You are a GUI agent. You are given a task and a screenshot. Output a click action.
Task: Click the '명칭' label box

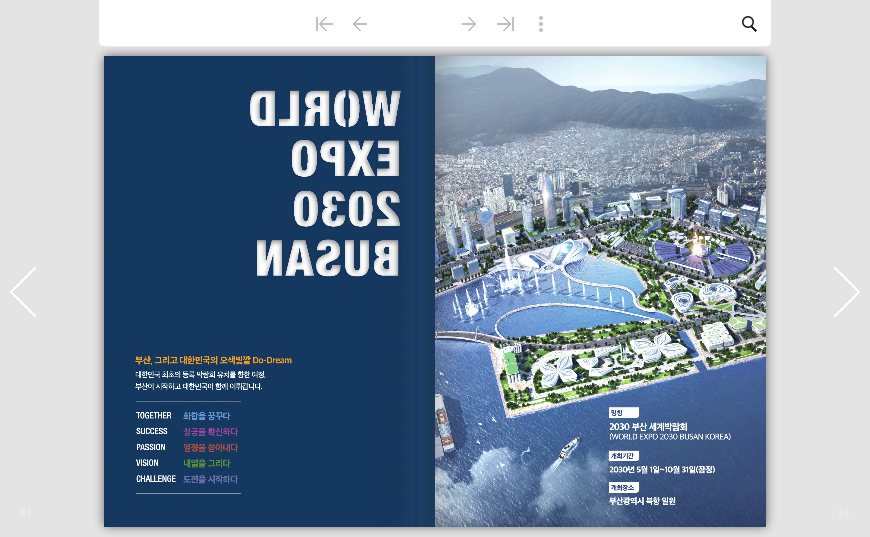pyautogui.click(x=624, y=413)
